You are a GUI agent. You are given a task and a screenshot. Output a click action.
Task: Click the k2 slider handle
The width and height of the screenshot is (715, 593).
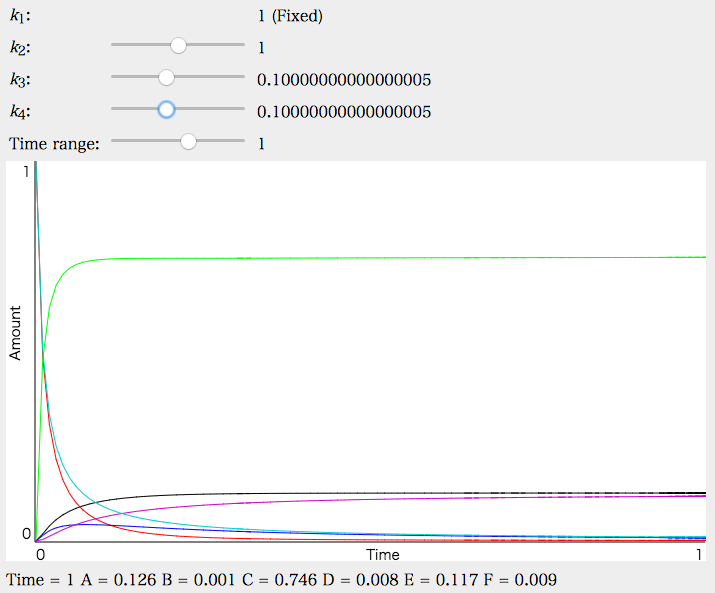178,45
